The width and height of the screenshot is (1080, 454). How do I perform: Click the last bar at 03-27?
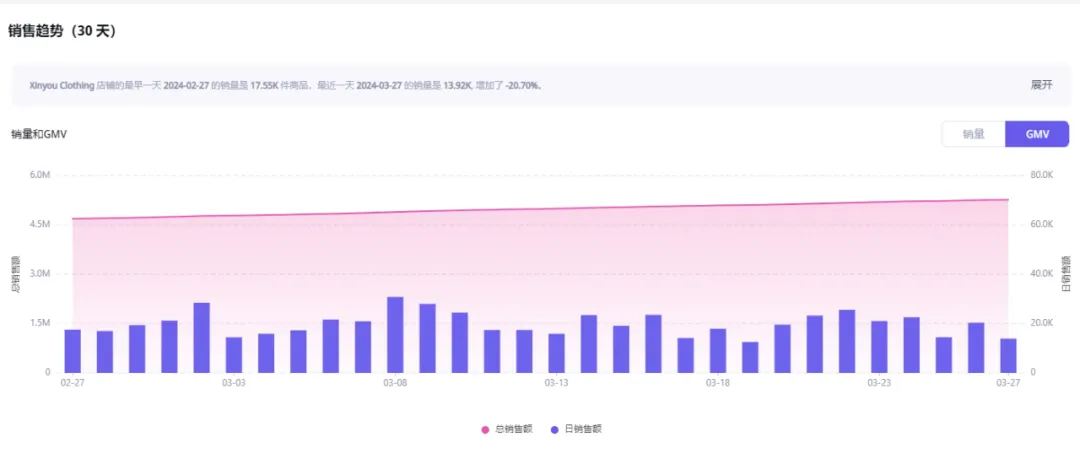click(1008, 356)
